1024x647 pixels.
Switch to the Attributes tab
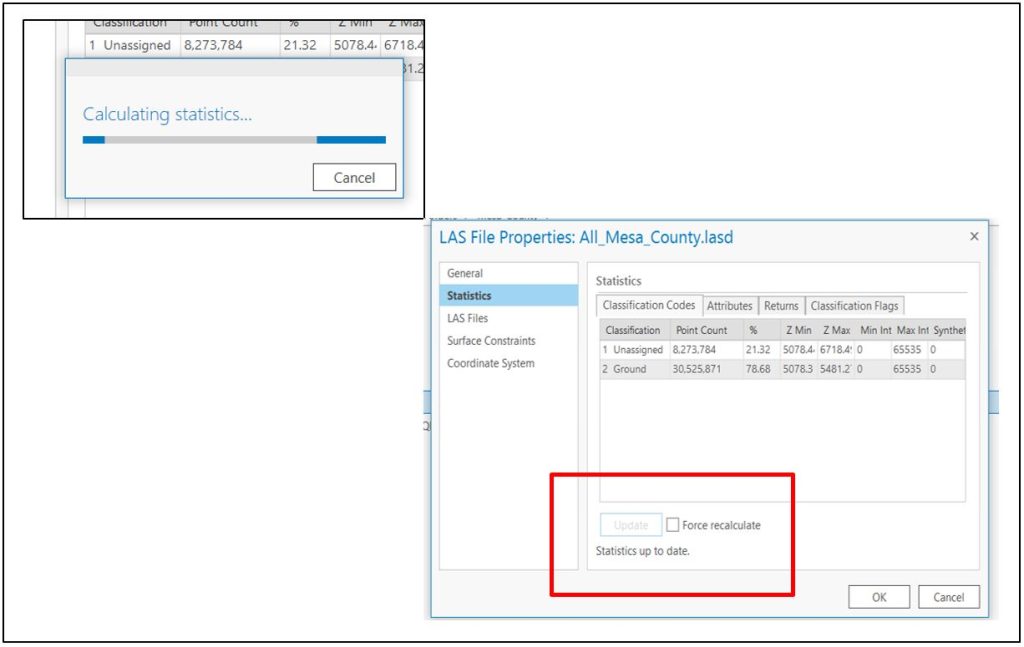(x=730, y=306)
